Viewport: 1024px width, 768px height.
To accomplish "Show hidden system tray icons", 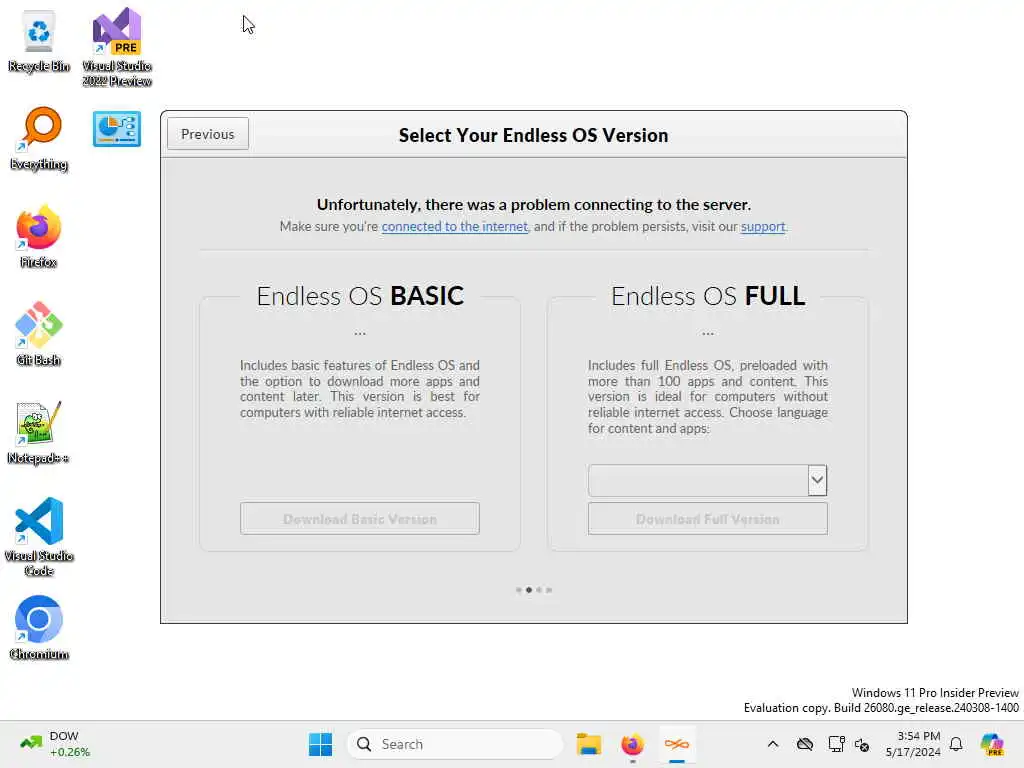I will click(x=773, y=744).
